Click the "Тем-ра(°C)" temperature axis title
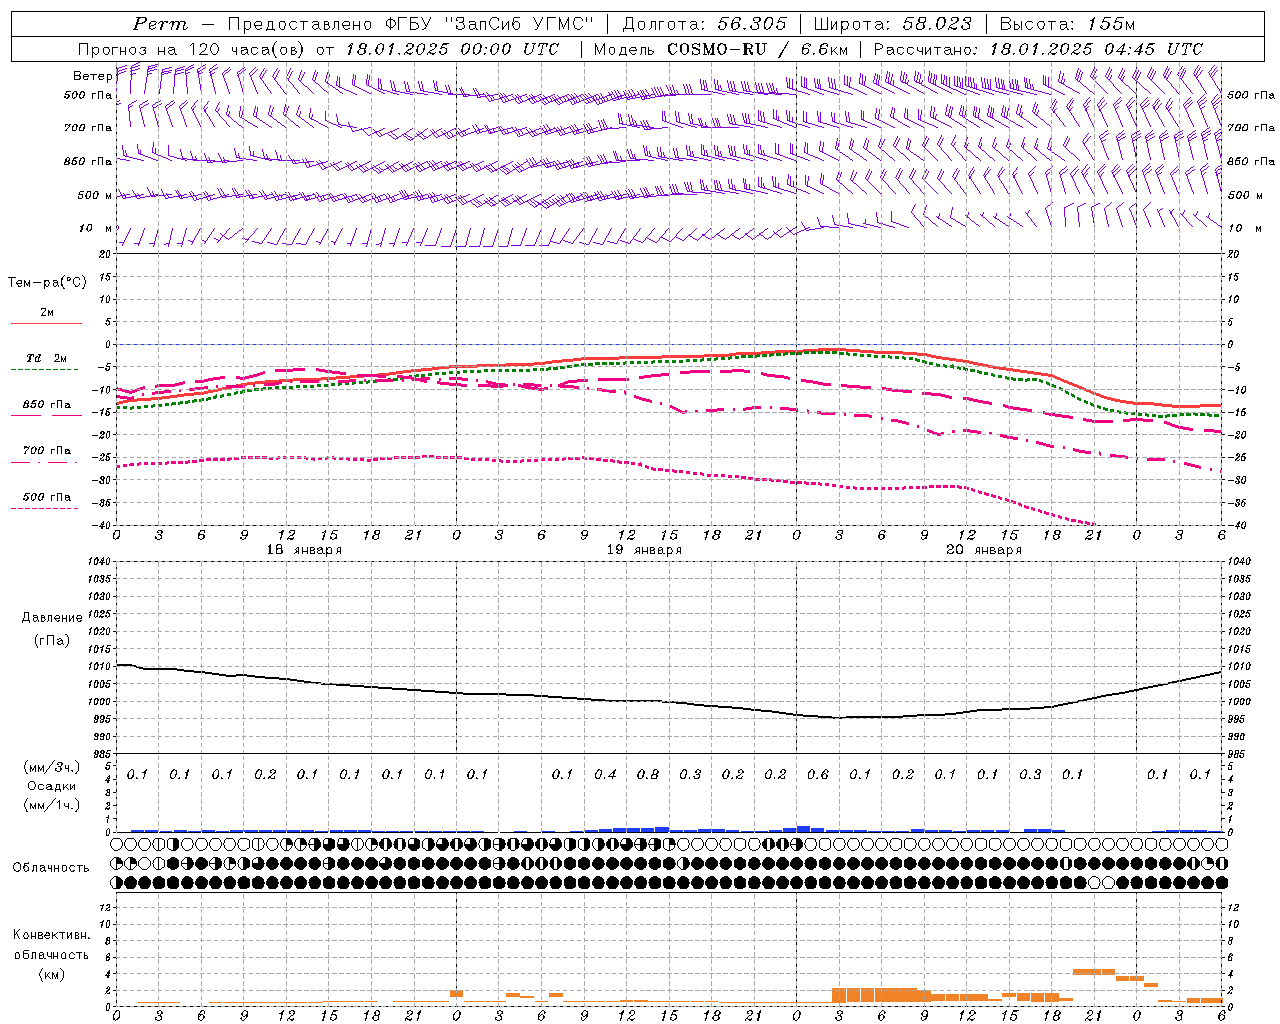The height and width of the screenshot is (1024, 1280). pyautogui.click(x=47, y=283)
